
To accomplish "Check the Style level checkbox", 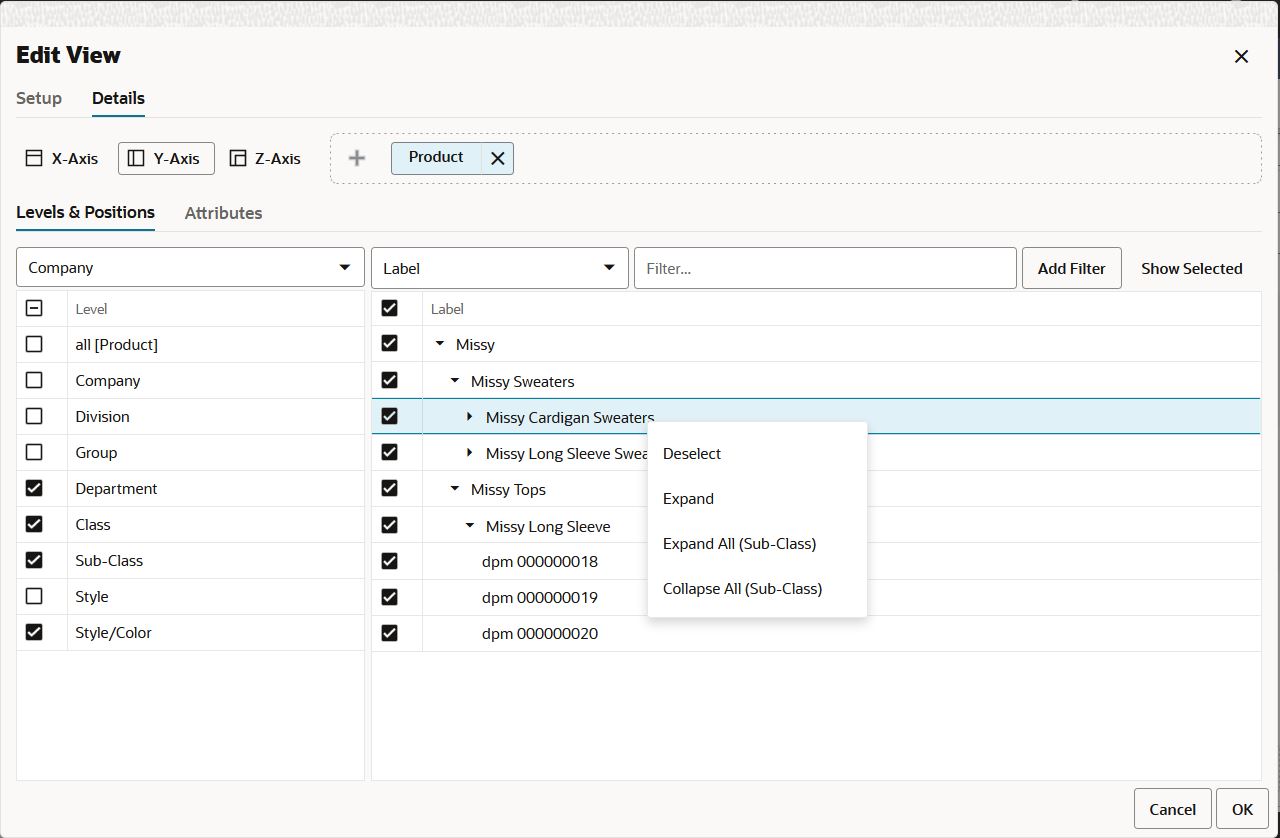I will click(x=34, y=596).
